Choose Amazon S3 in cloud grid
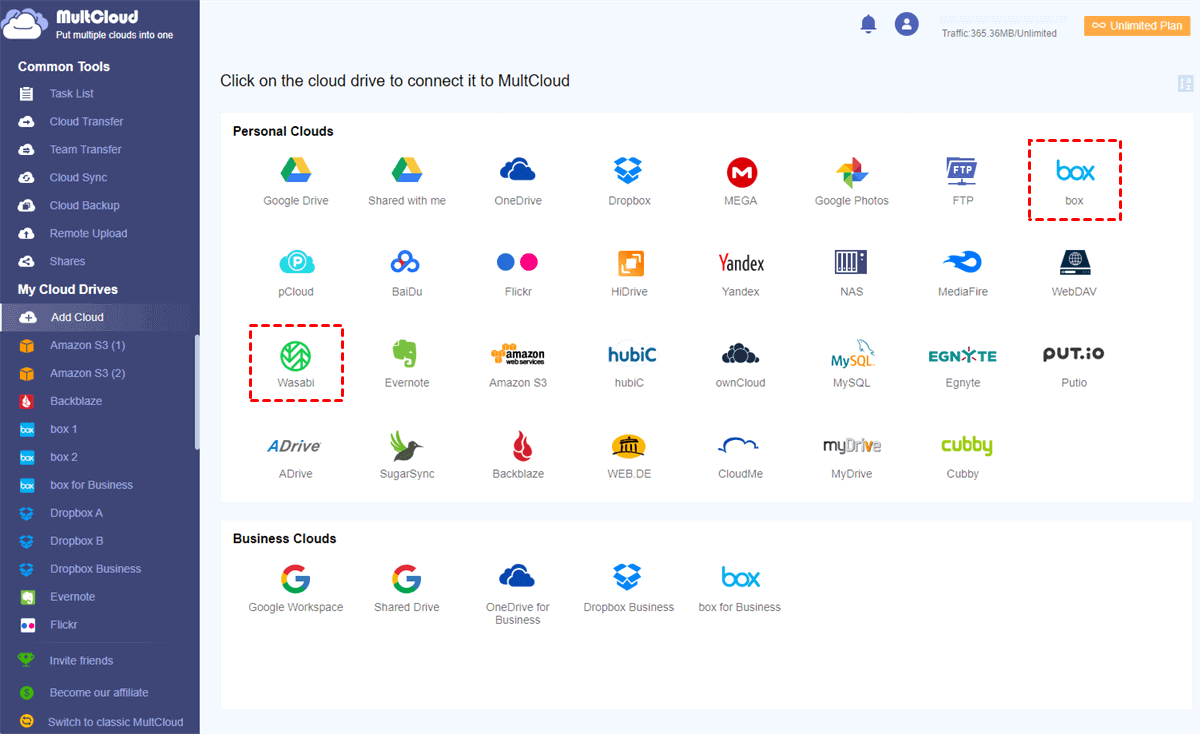 [518, 364]
